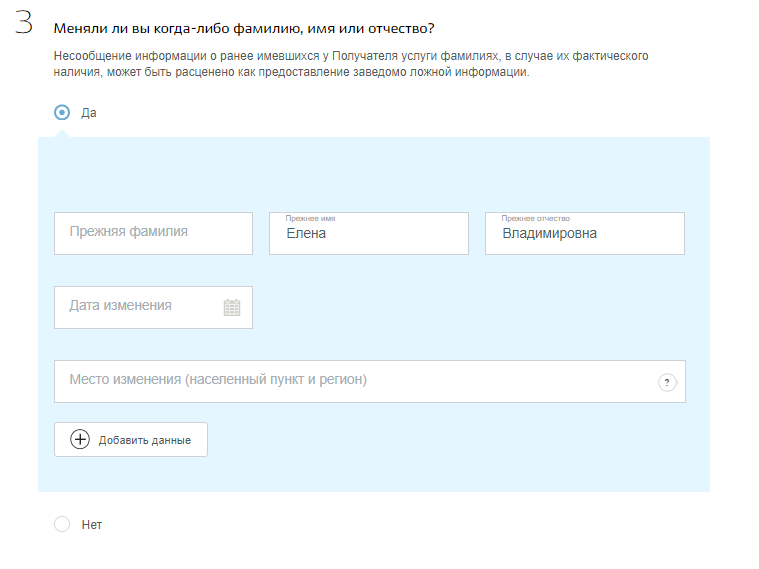Select the Да radio button
This screenshot has width=759, height=569.
62,113
